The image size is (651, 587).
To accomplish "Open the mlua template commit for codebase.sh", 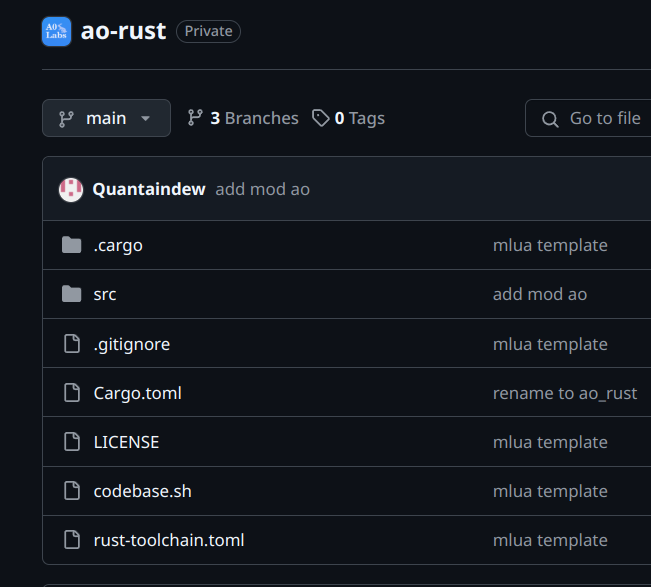I will [x=550, y=491].
